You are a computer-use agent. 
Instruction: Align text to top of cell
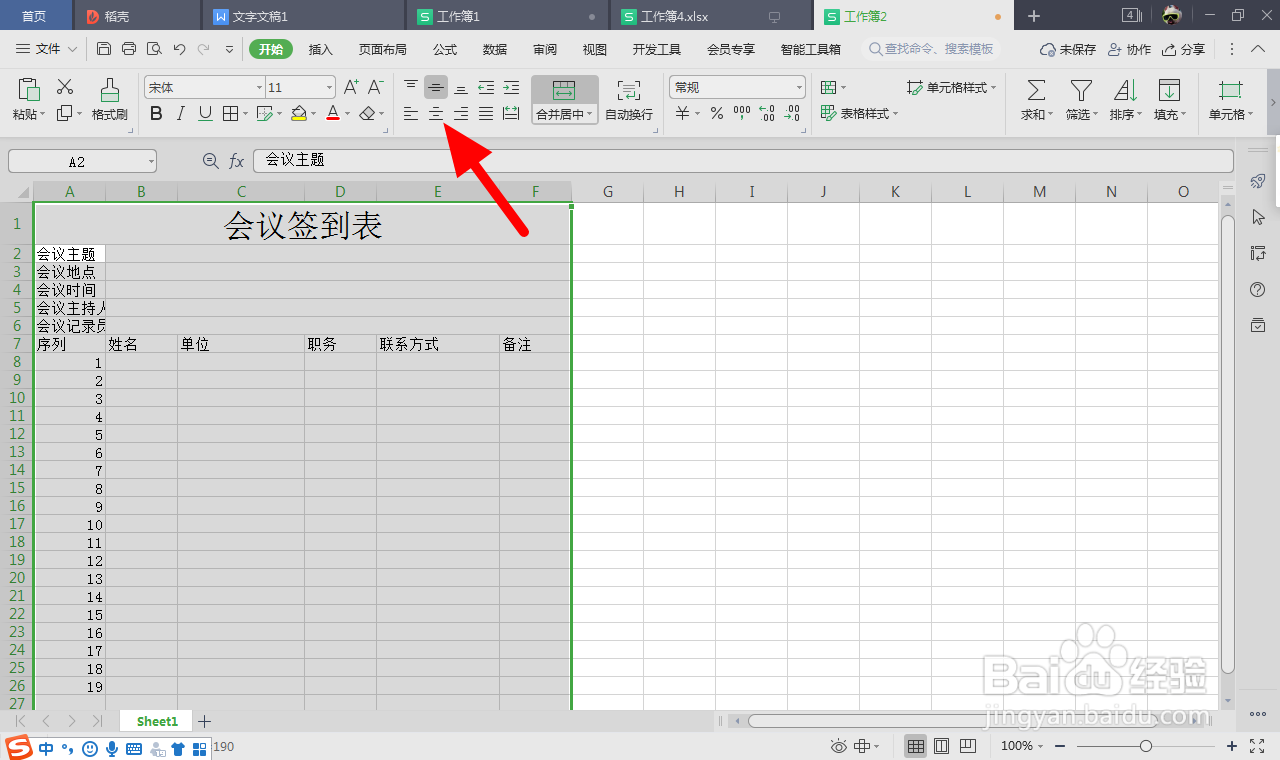[411, 88]
